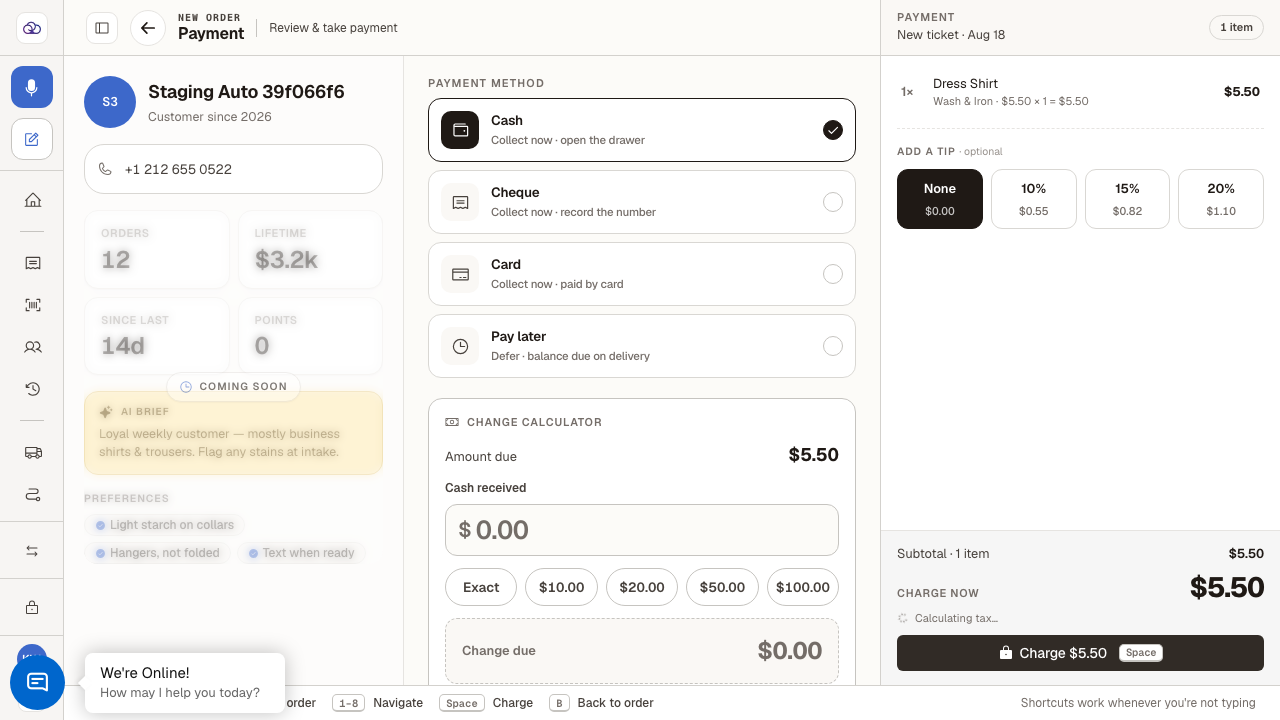Click the Cash received input field
This screenshot has width=1280, height=720.
(x=642, y=530)
